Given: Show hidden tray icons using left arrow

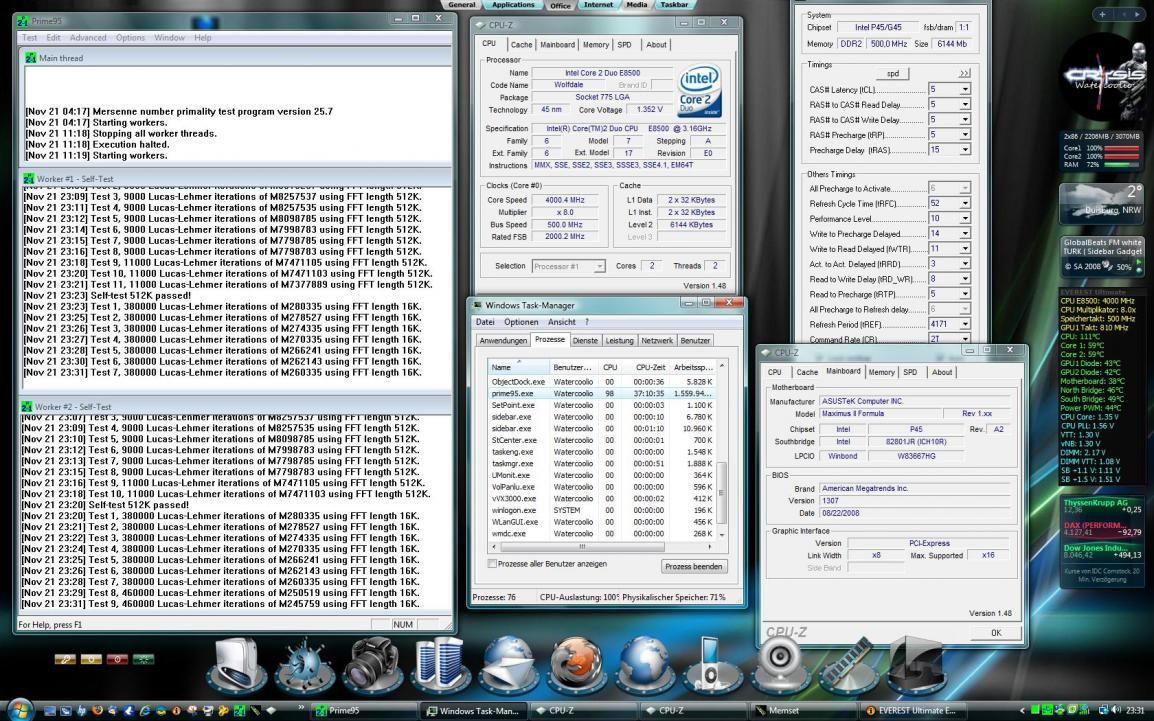Looking at the screenshot, I should click(x=1023, y=710).
